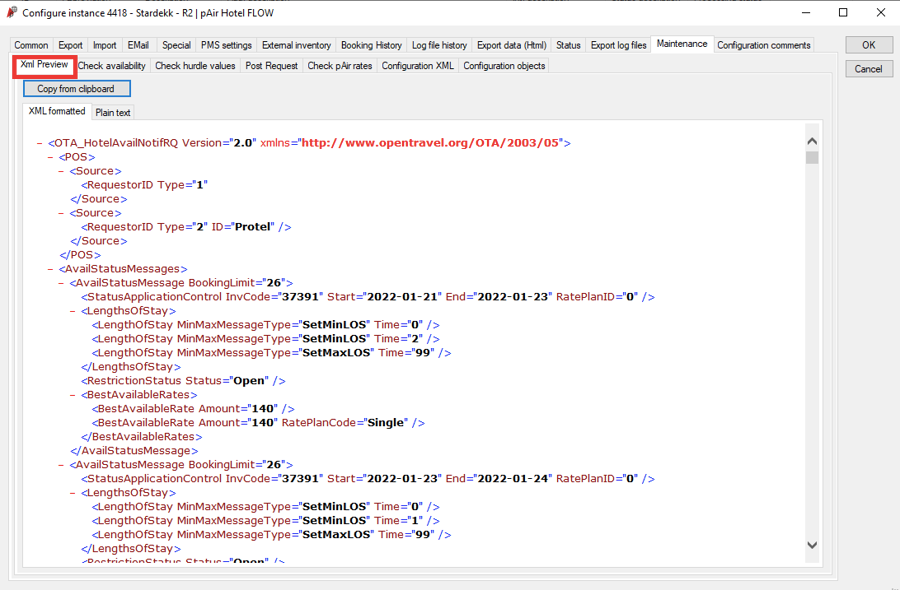
Task: Open the Check availability tab
Action: coord(112,66)
